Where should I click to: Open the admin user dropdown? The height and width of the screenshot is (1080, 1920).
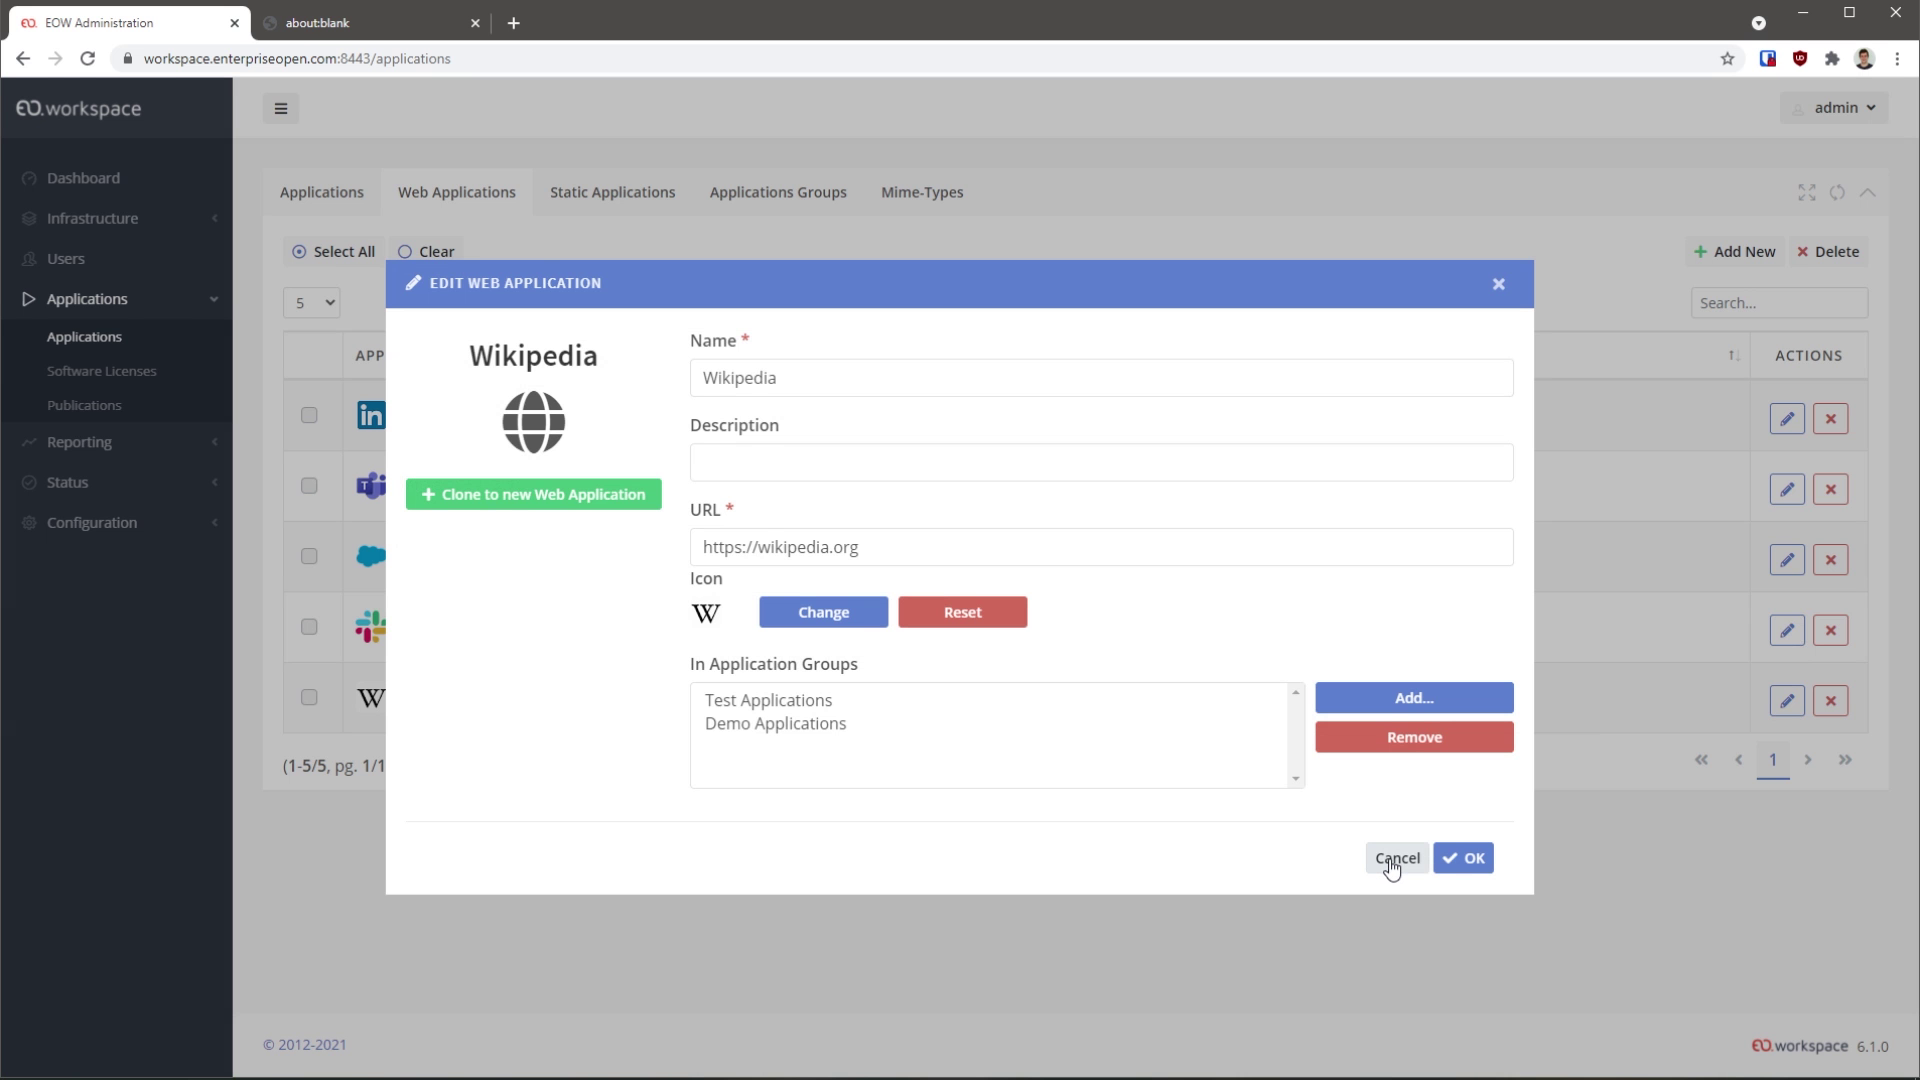1834,108
